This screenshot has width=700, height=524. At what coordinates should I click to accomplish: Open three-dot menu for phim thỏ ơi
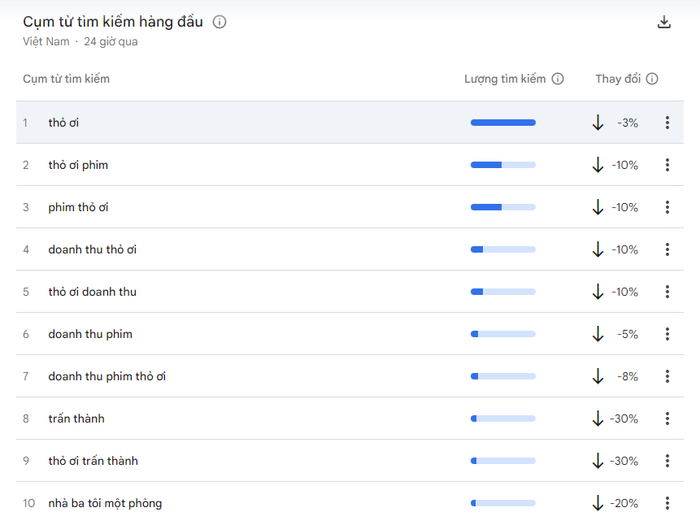pyautogui.click(x=667, y=207)
